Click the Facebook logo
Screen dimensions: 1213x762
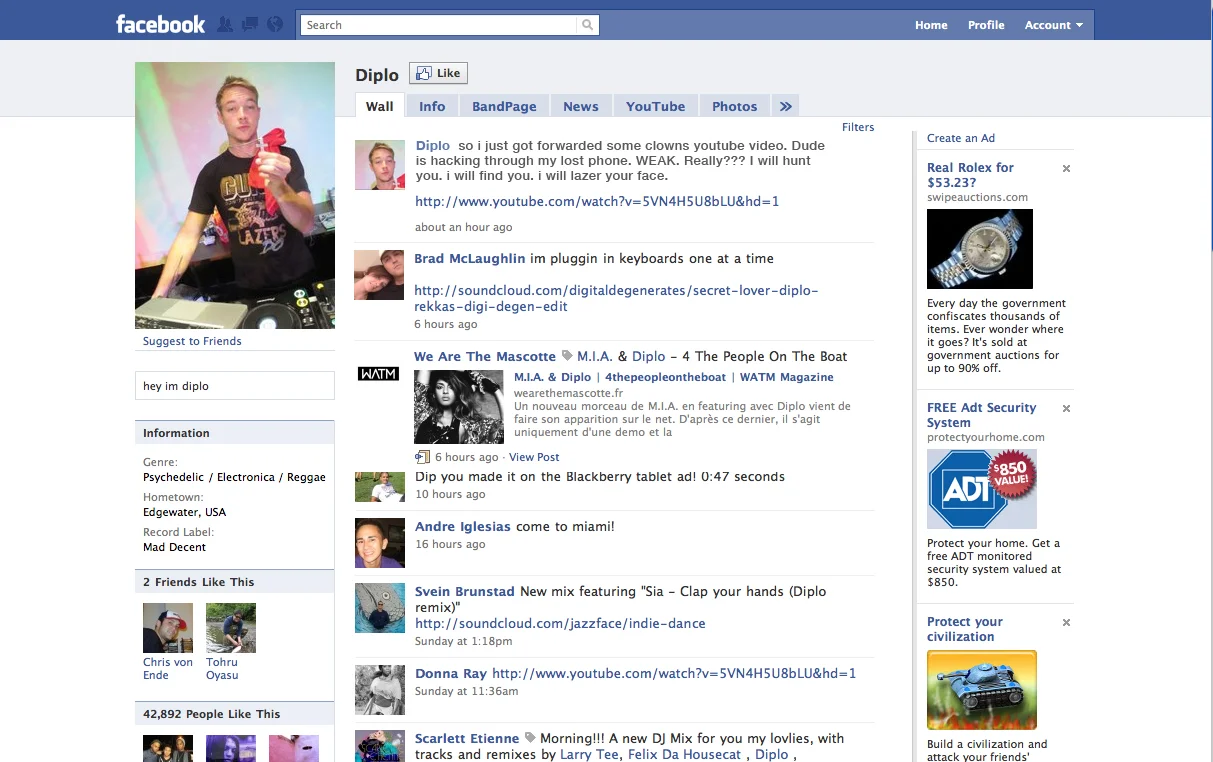pos(160,24)
